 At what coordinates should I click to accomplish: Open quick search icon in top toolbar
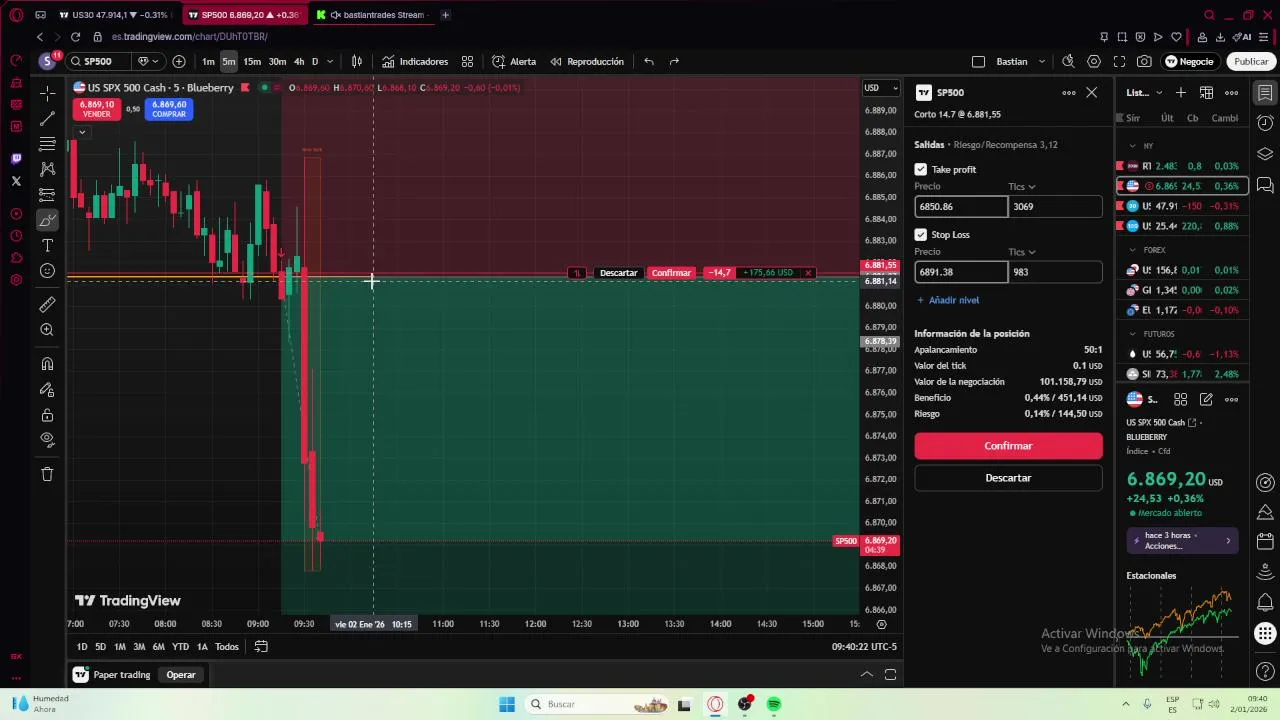[1068, 61]
